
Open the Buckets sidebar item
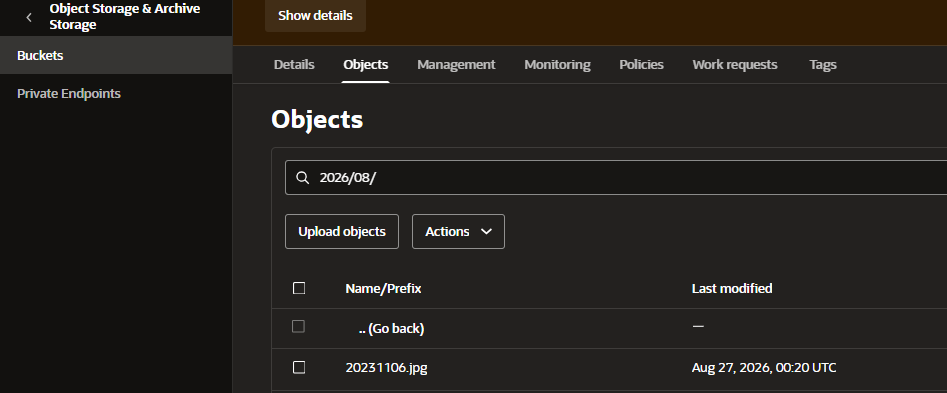coord(116,55)
